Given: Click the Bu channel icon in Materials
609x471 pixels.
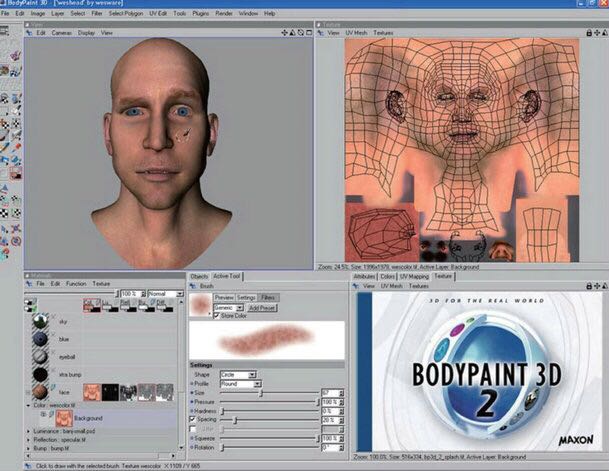Looking at the screenshot, I should click(147, 305).
